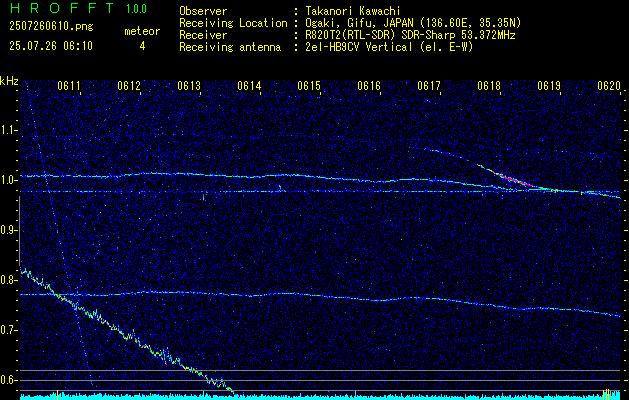This screenshot has width=629, height=400.
Task: Click the 0620 time marker
Action: [x=609, y=86]
